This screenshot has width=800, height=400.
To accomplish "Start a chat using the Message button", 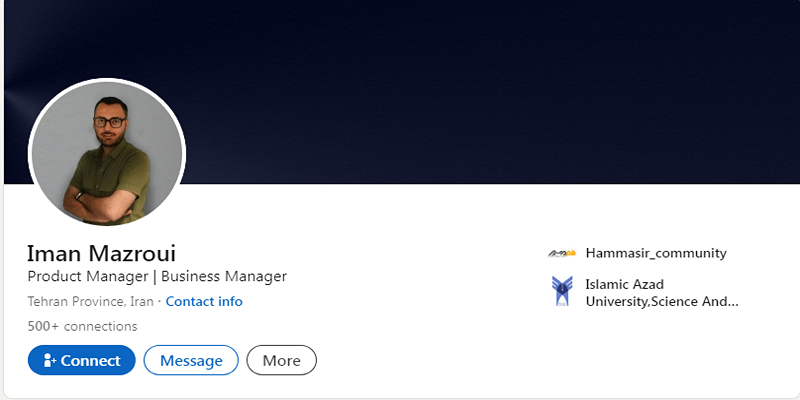I will 191,360.
